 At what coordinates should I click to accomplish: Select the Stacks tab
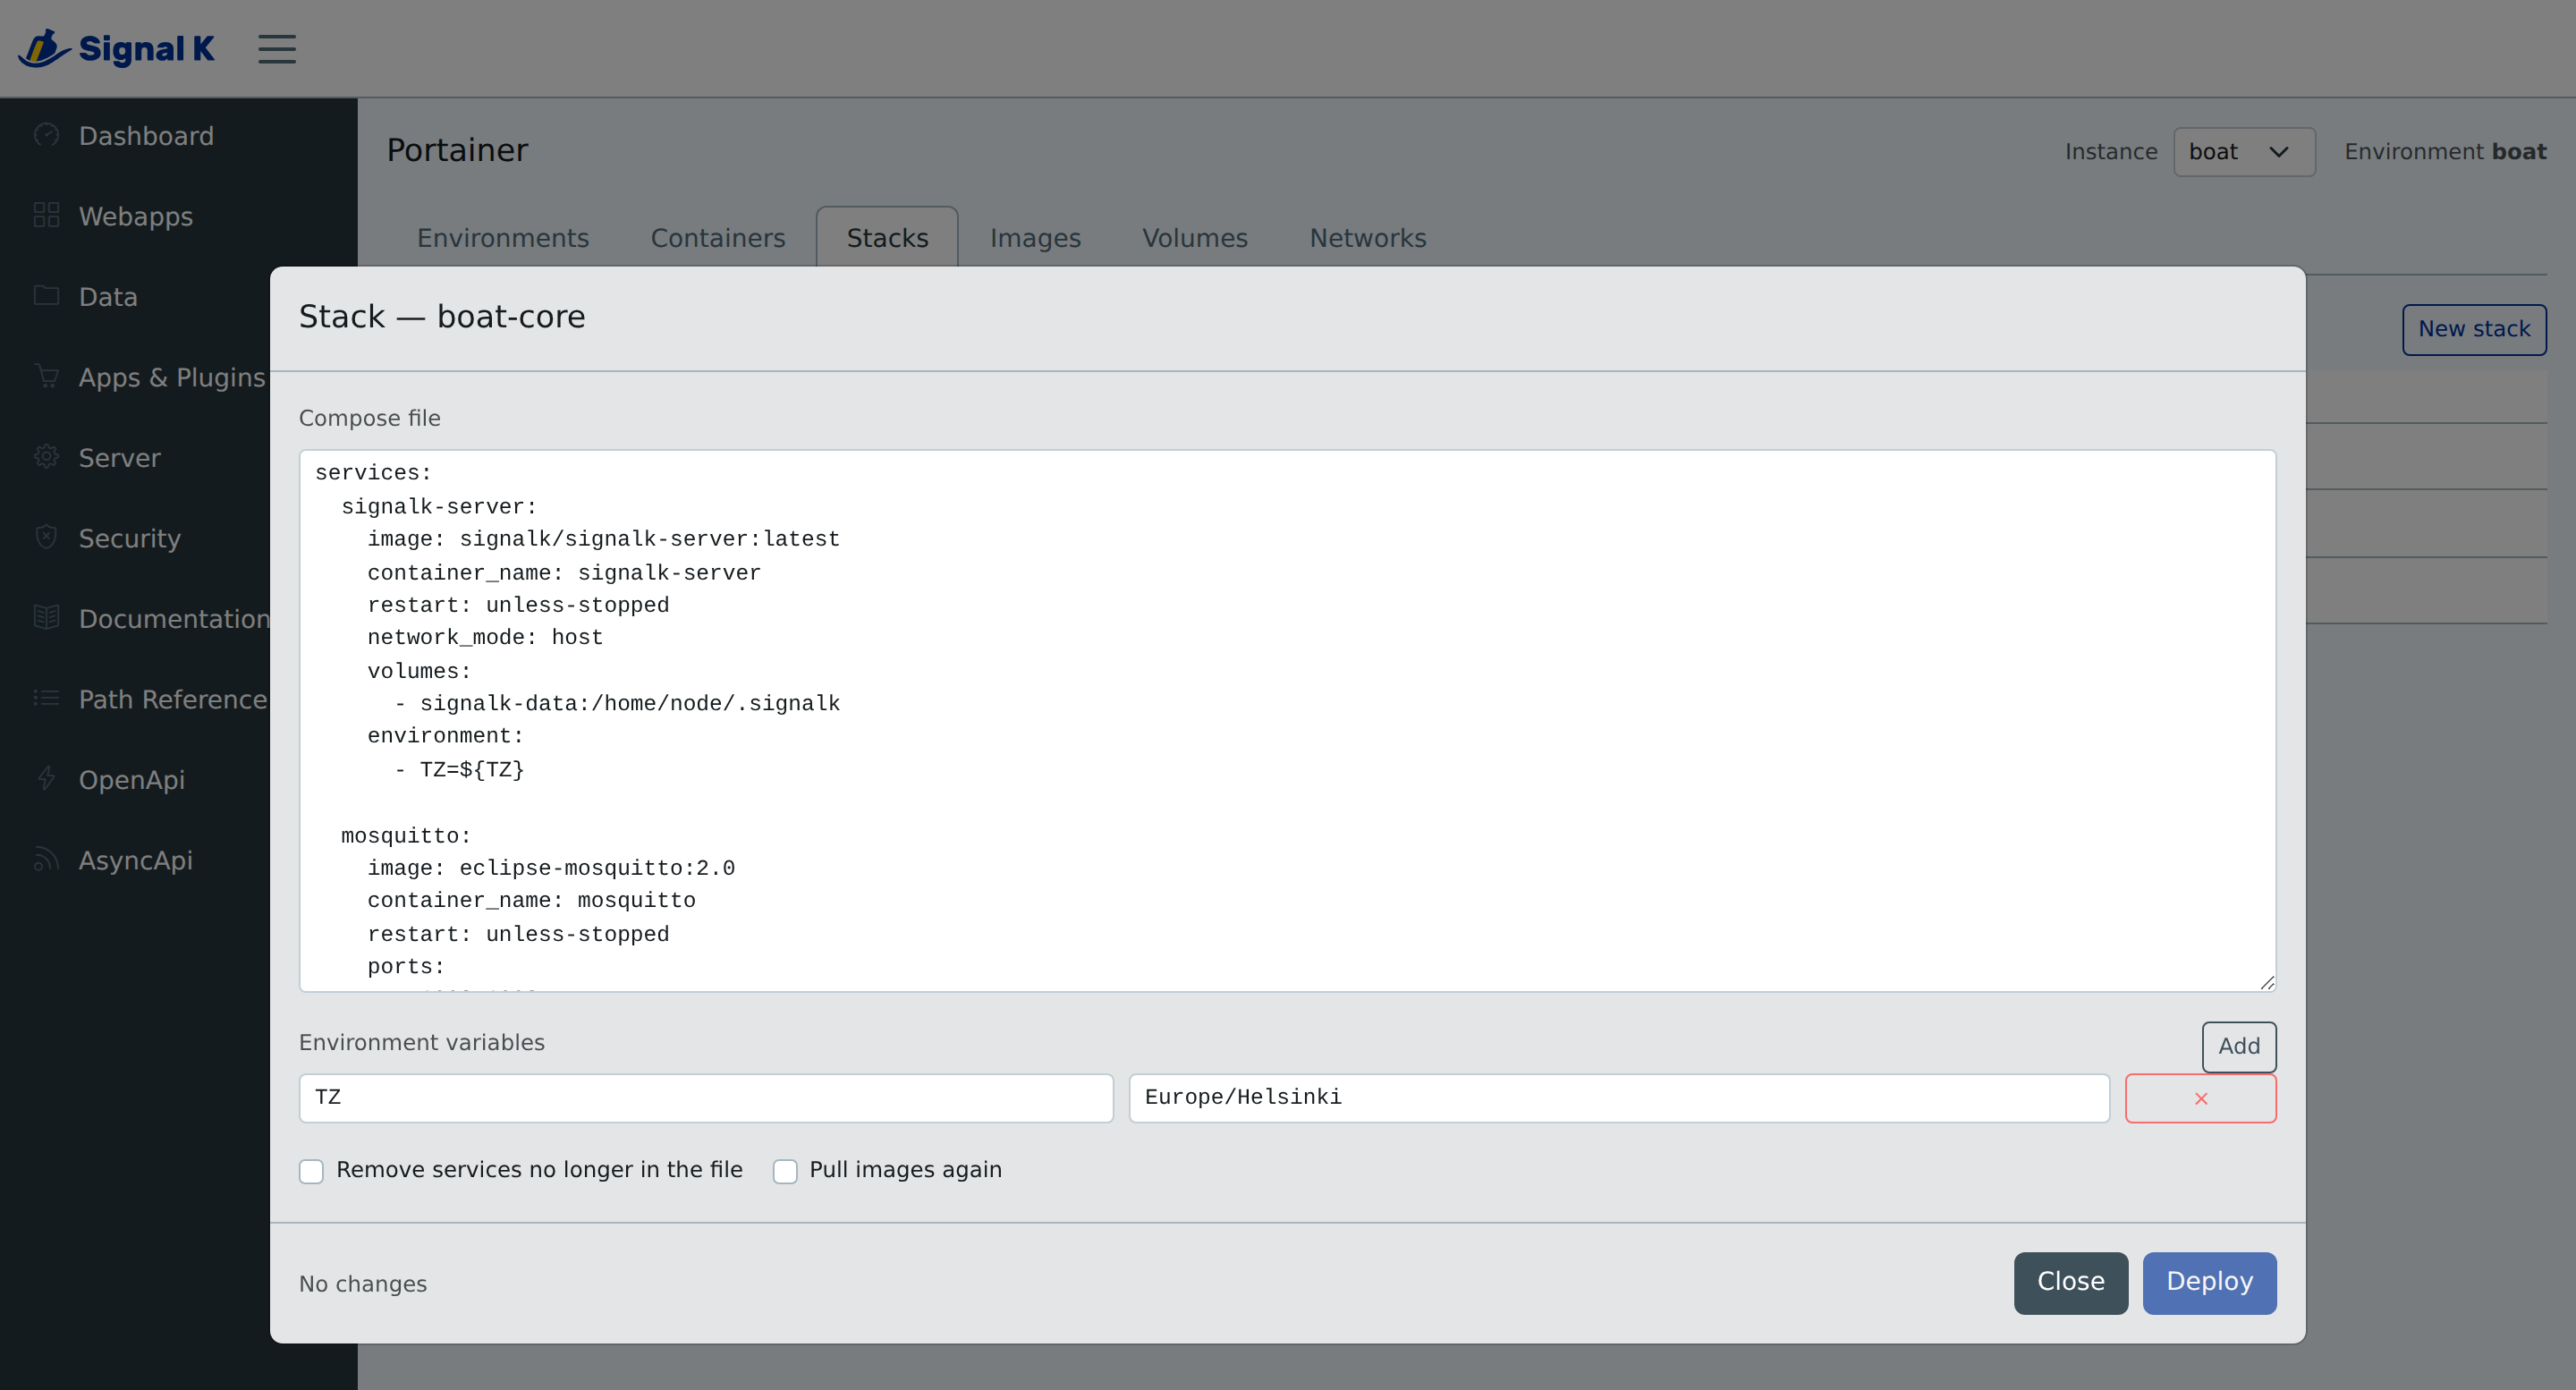coord(887,238)
